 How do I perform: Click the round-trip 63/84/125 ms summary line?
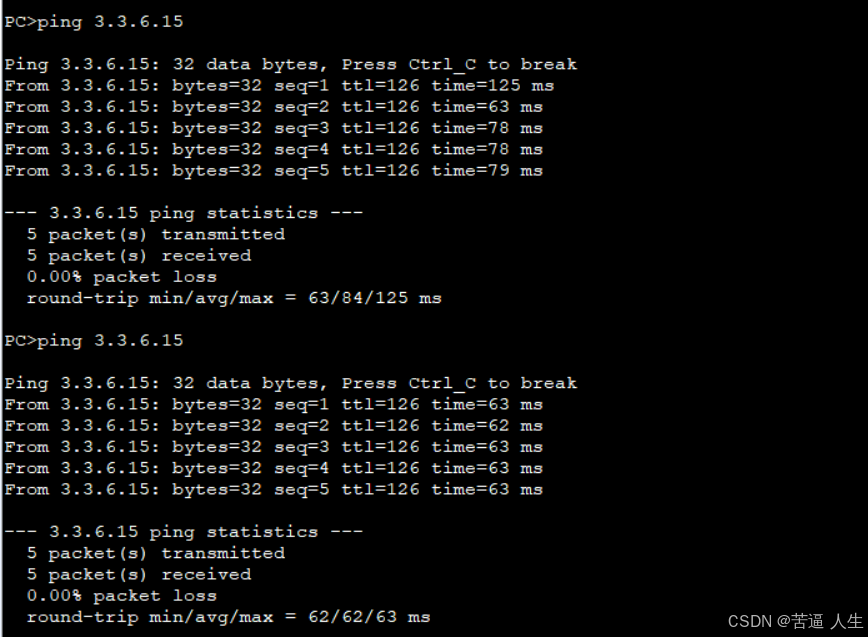click(x=234, y=298)
